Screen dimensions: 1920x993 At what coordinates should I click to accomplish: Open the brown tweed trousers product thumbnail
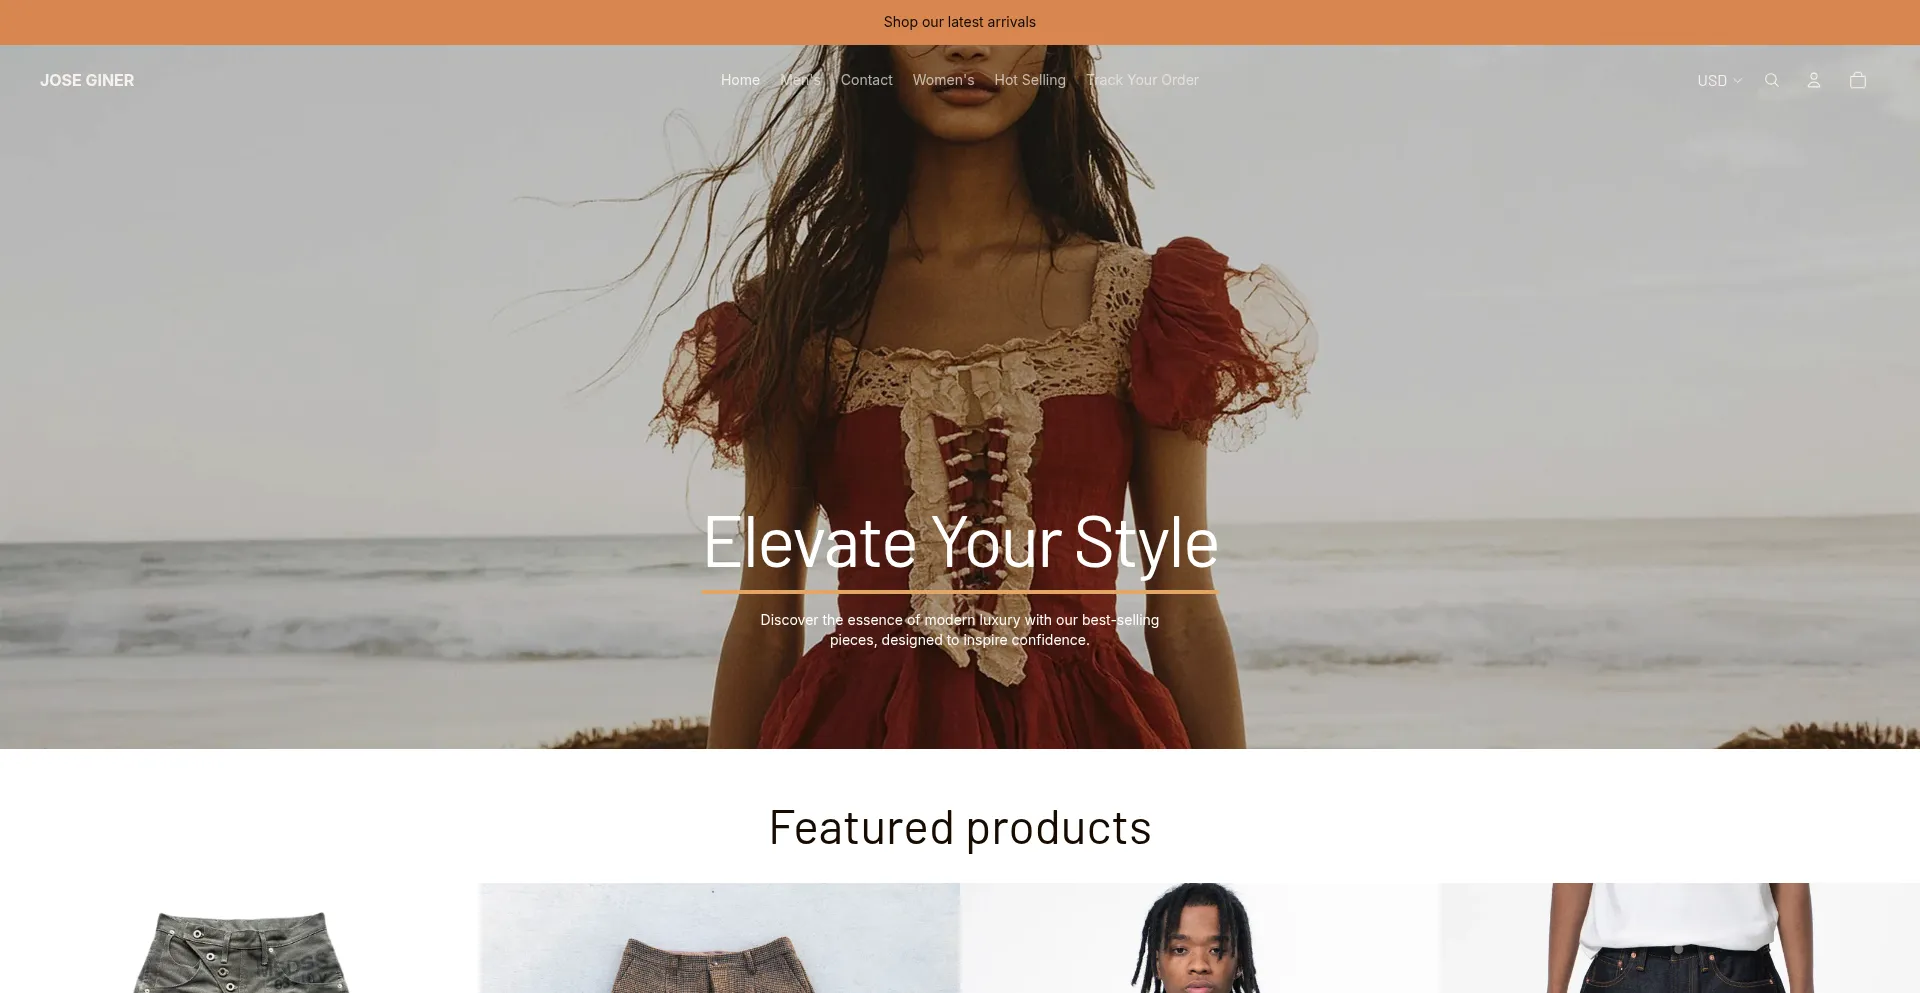(719, 938)
